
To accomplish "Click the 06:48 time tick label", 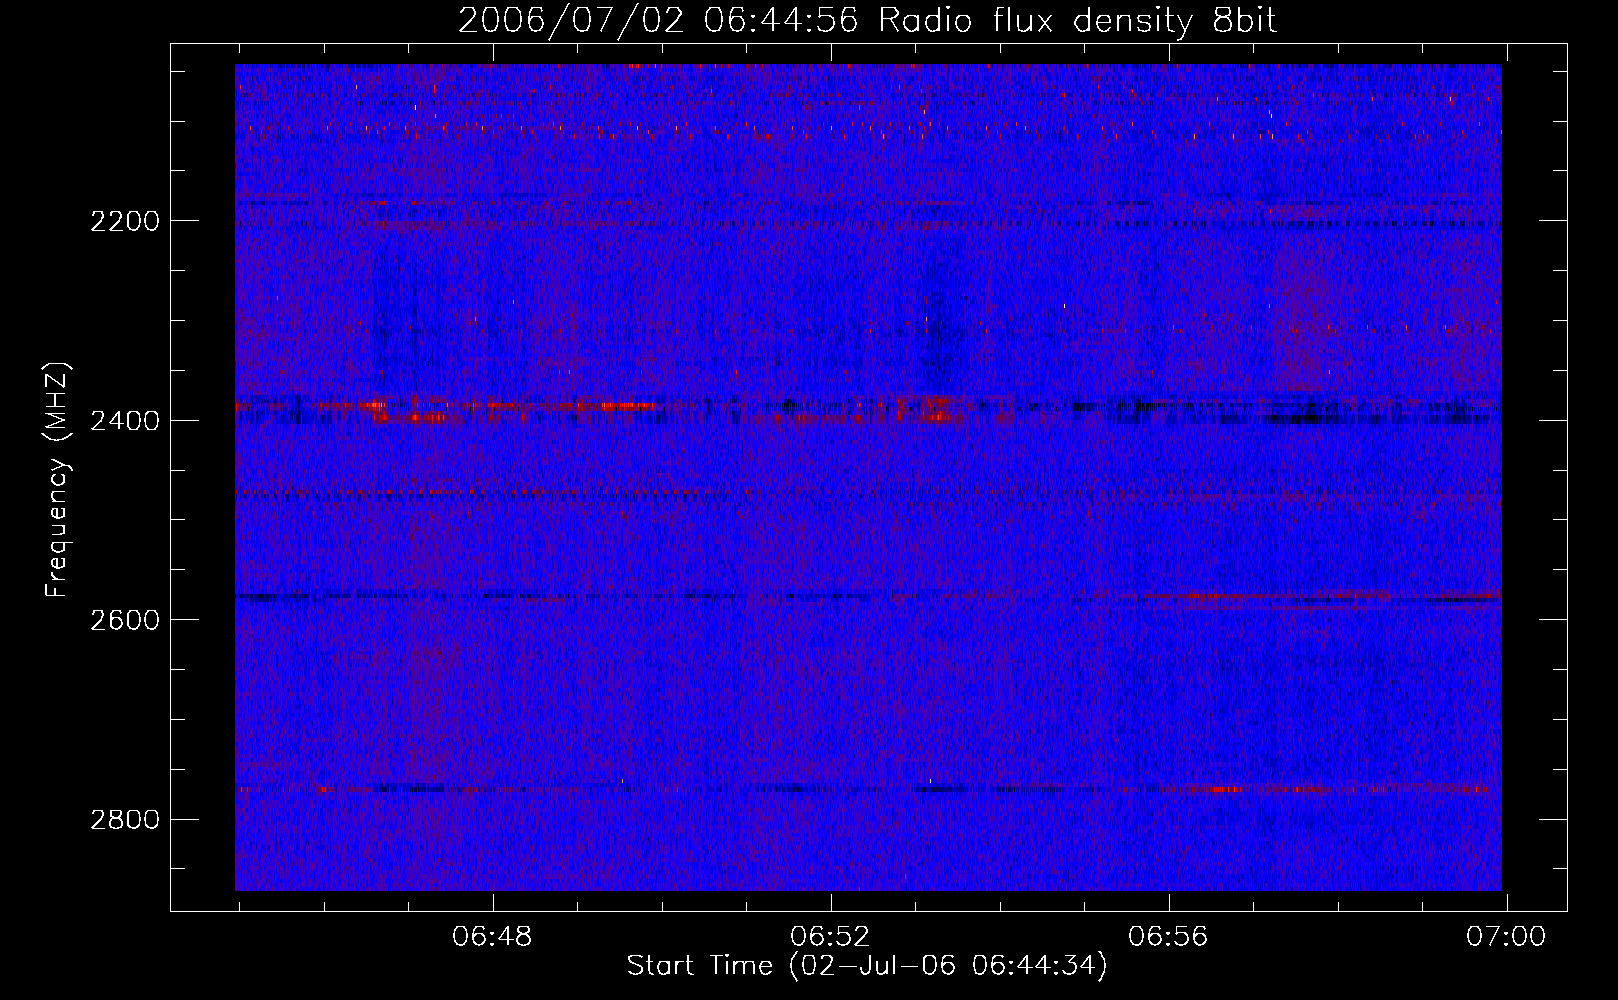I will pyautogui.click(x=492, y=937).
